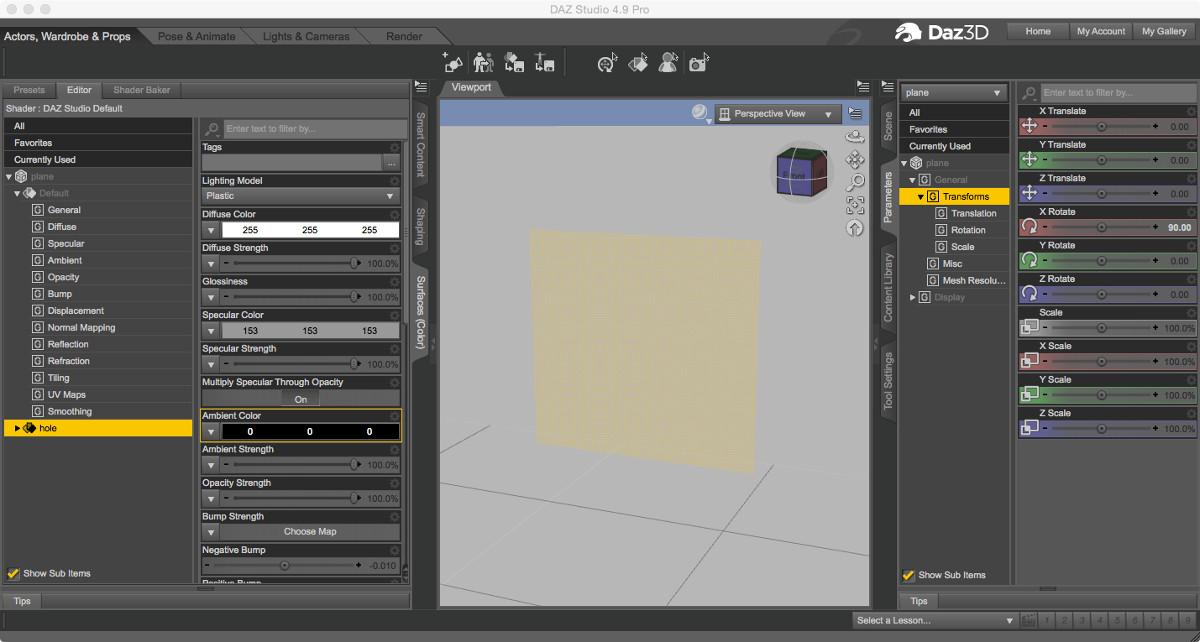The image size is (1200, 642).
Task: Open the Tool Settings side tab
Action: pos(887,381)
